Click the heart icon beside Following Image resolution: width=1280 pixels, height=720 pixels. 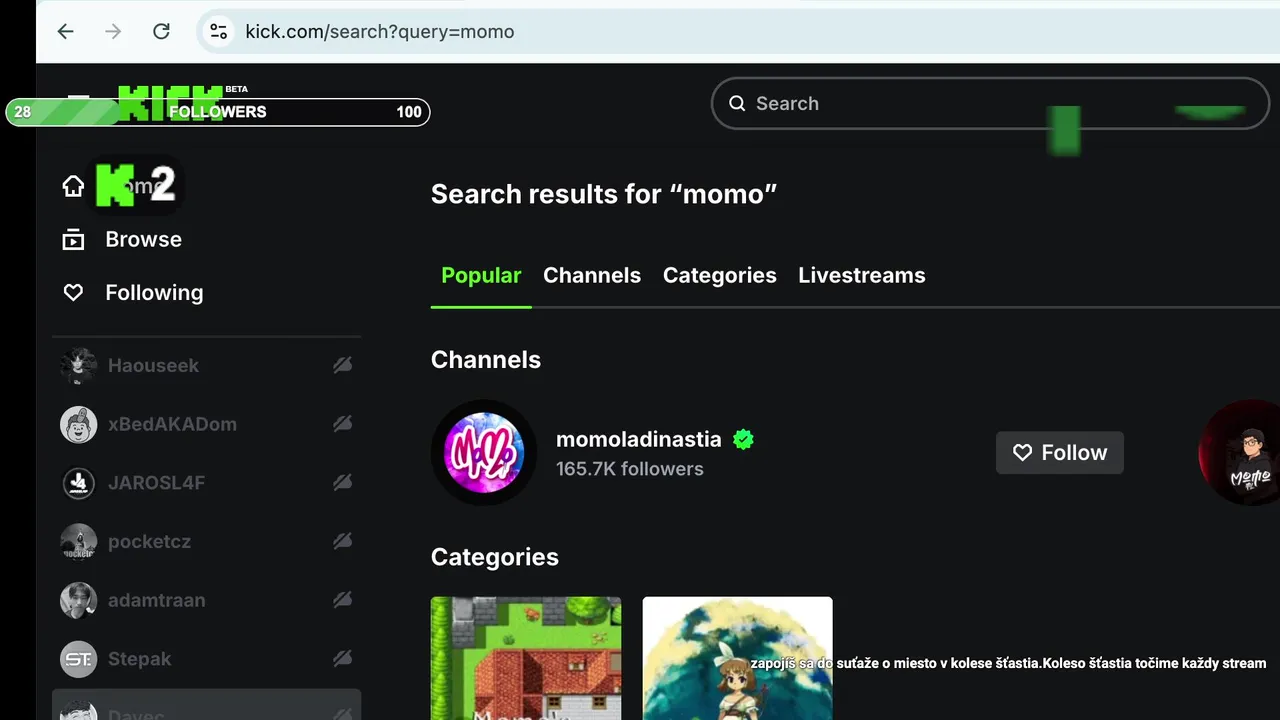73,292
